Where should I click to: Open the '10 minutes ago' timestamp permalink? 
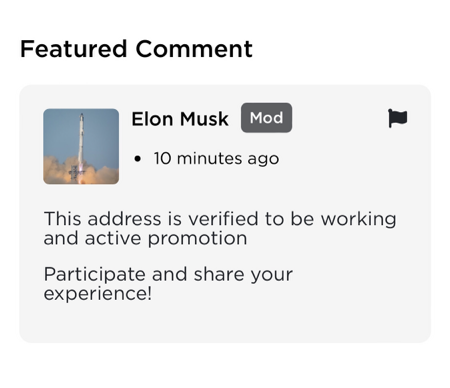[216, 158]
